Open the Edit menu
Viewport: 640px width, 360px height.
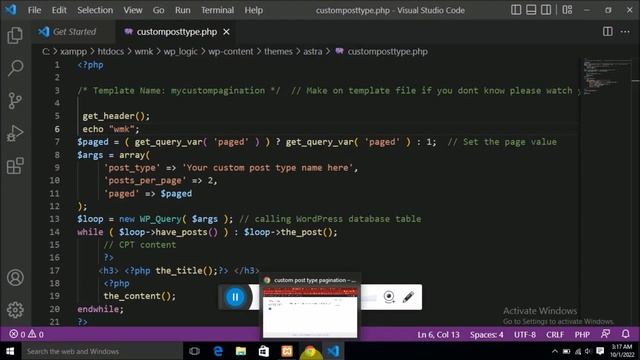(59, 10)
